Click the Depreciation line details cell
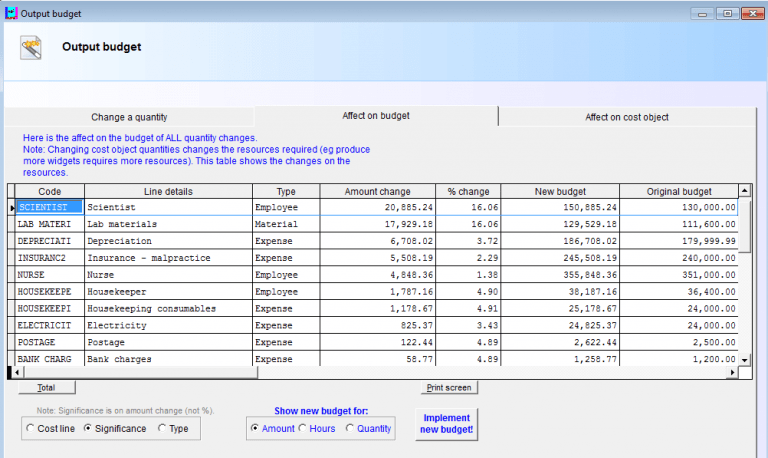Image resolution: width=768 pixels, height=458 pixels. [168, 241]
